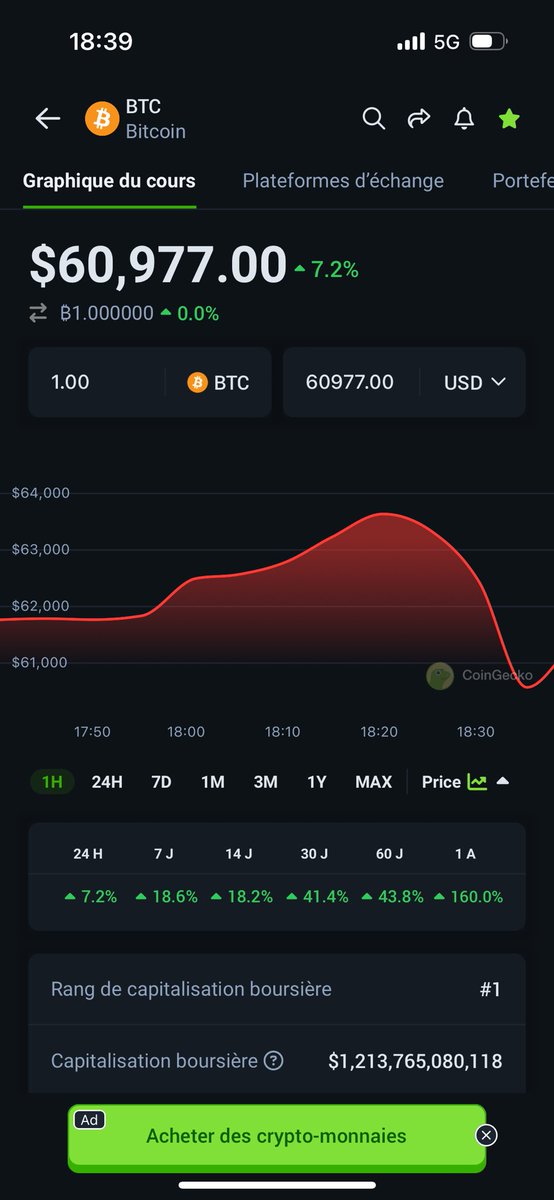Image resolution: width=554 pixels, height=1200 pixels.
Task: Set a price alert with bell icon
Action: pyautogui.click(x=464, y=119)
